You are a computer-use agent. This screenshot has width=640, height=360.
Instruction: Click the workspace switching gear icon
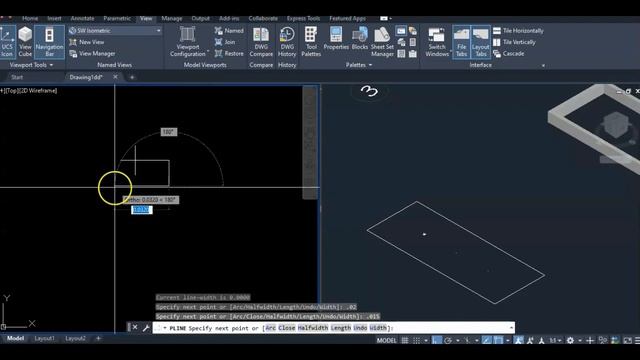(x=570, y=340)
